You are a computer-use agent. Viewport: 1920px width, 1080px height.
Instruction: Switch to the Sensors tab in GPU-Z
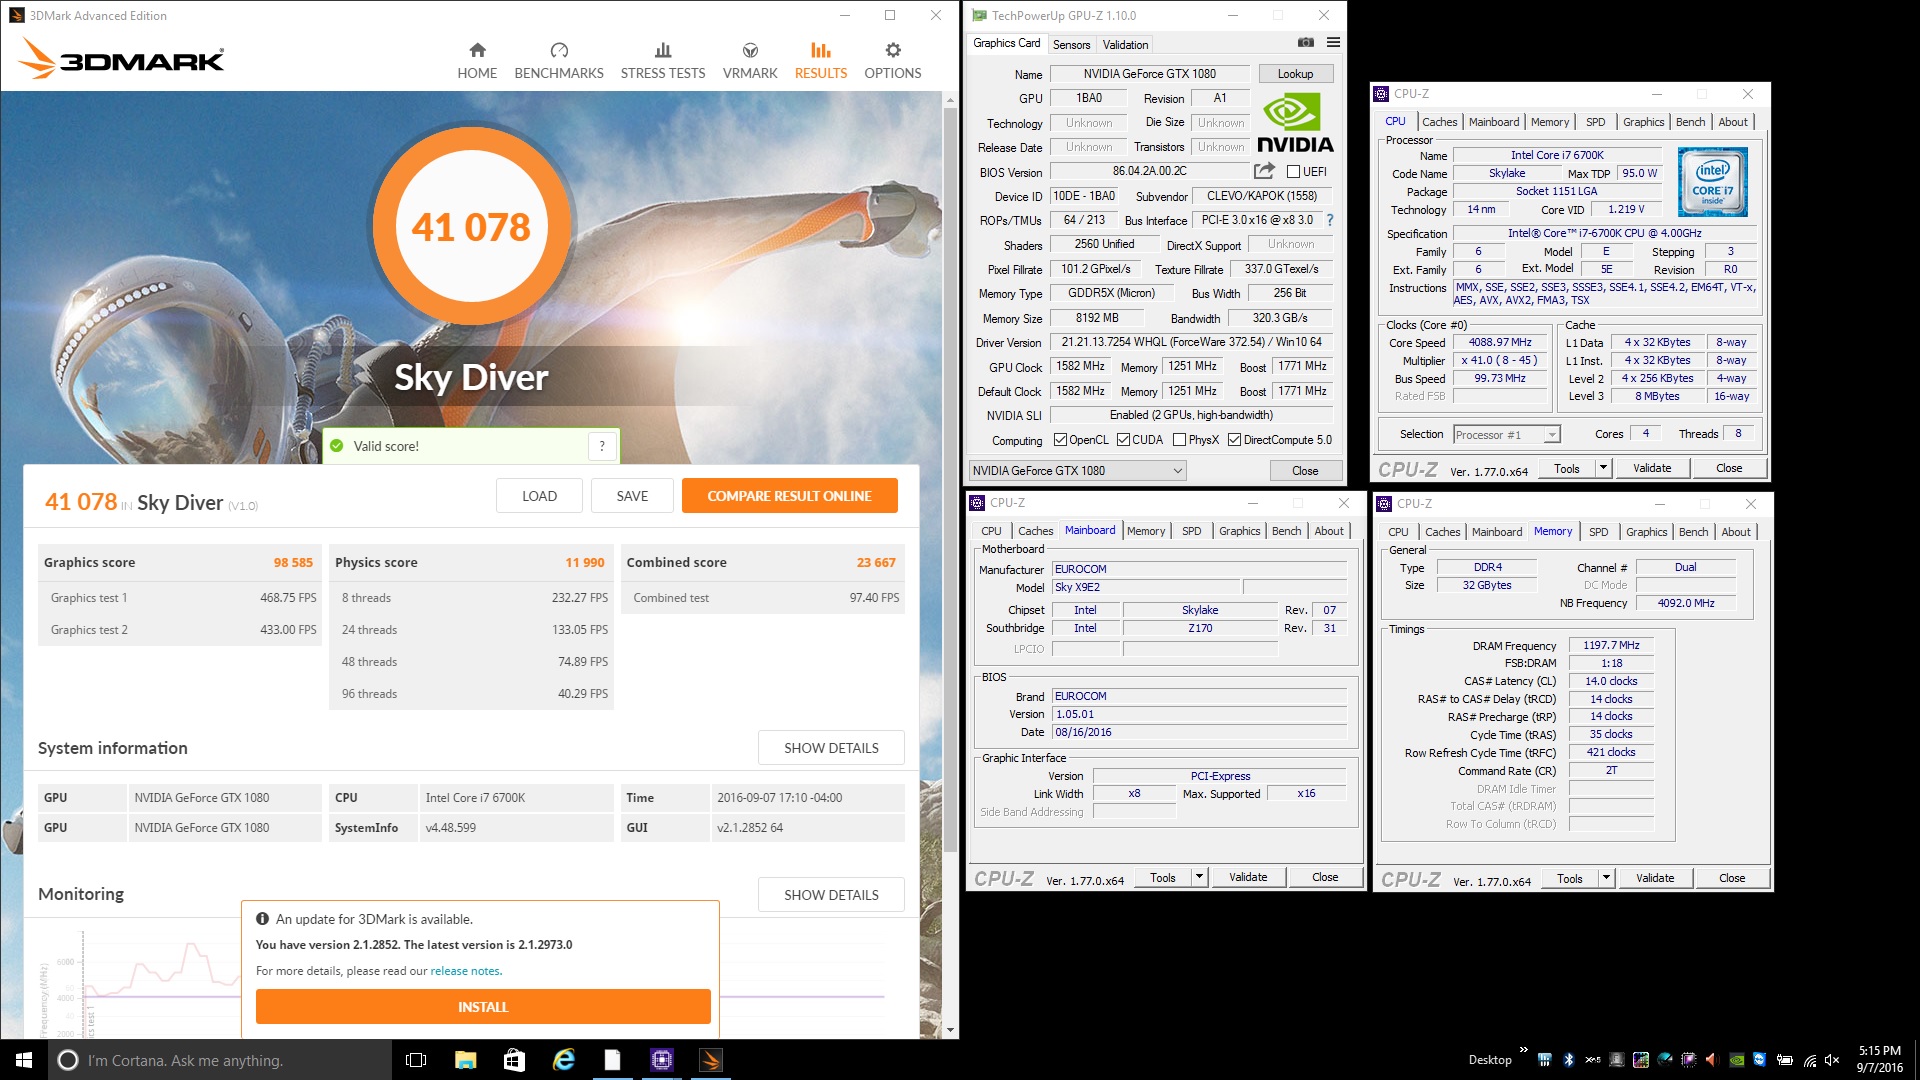tap(1071, 44)
